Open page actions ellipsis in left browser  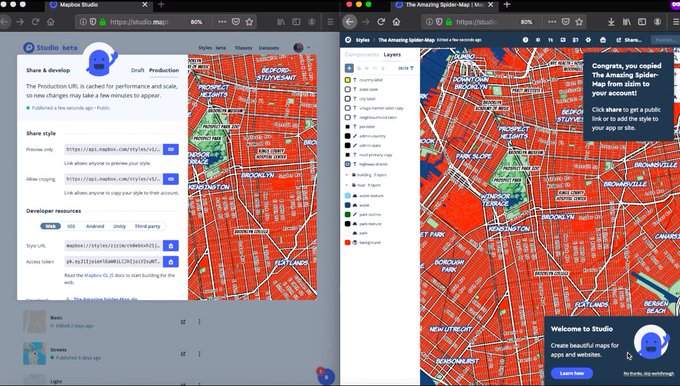222,22
